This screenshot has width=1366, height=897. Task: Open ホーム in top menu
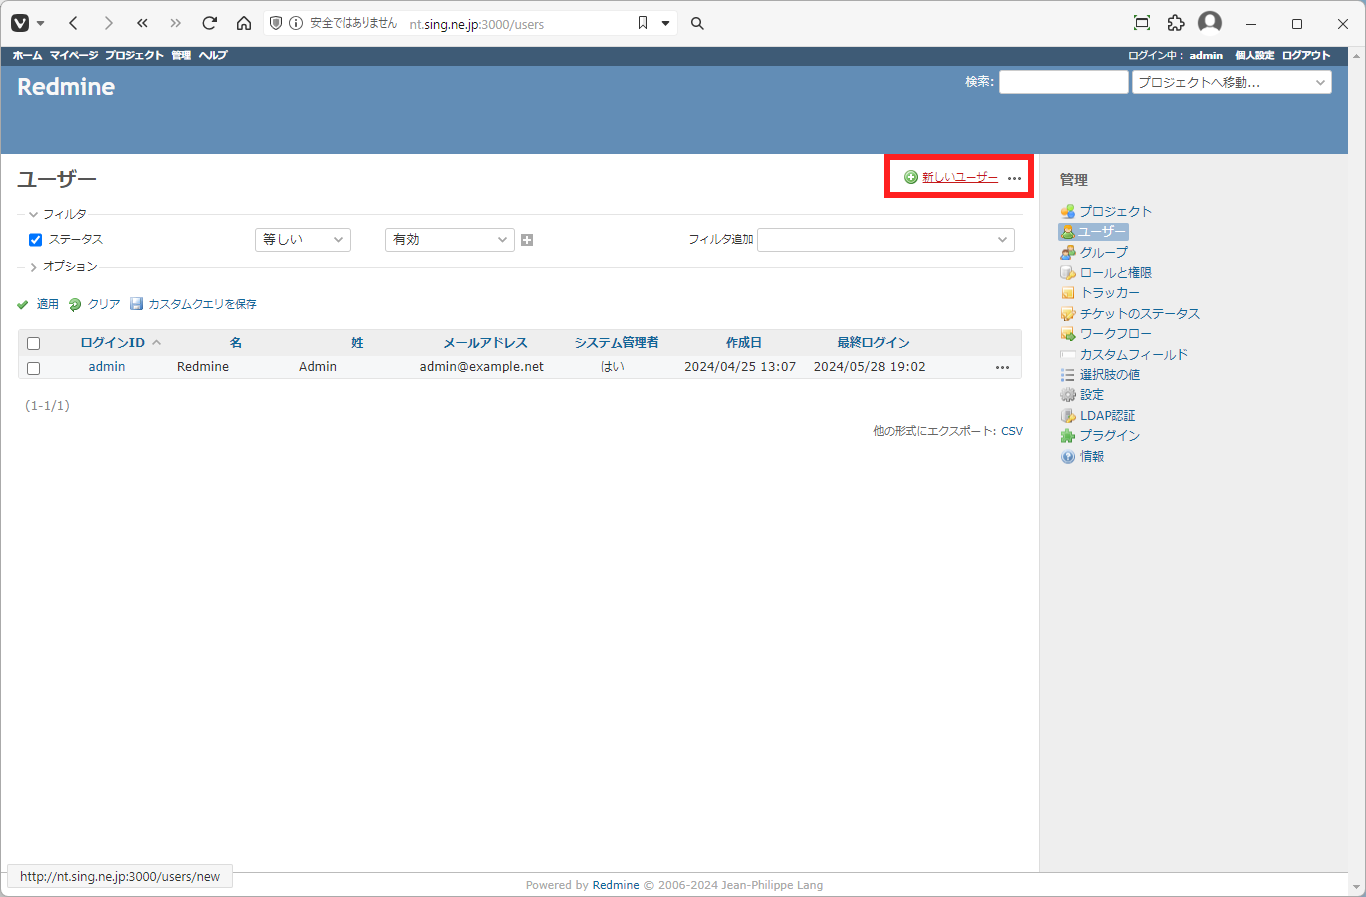pyautogui.click(x=27, y=55)
